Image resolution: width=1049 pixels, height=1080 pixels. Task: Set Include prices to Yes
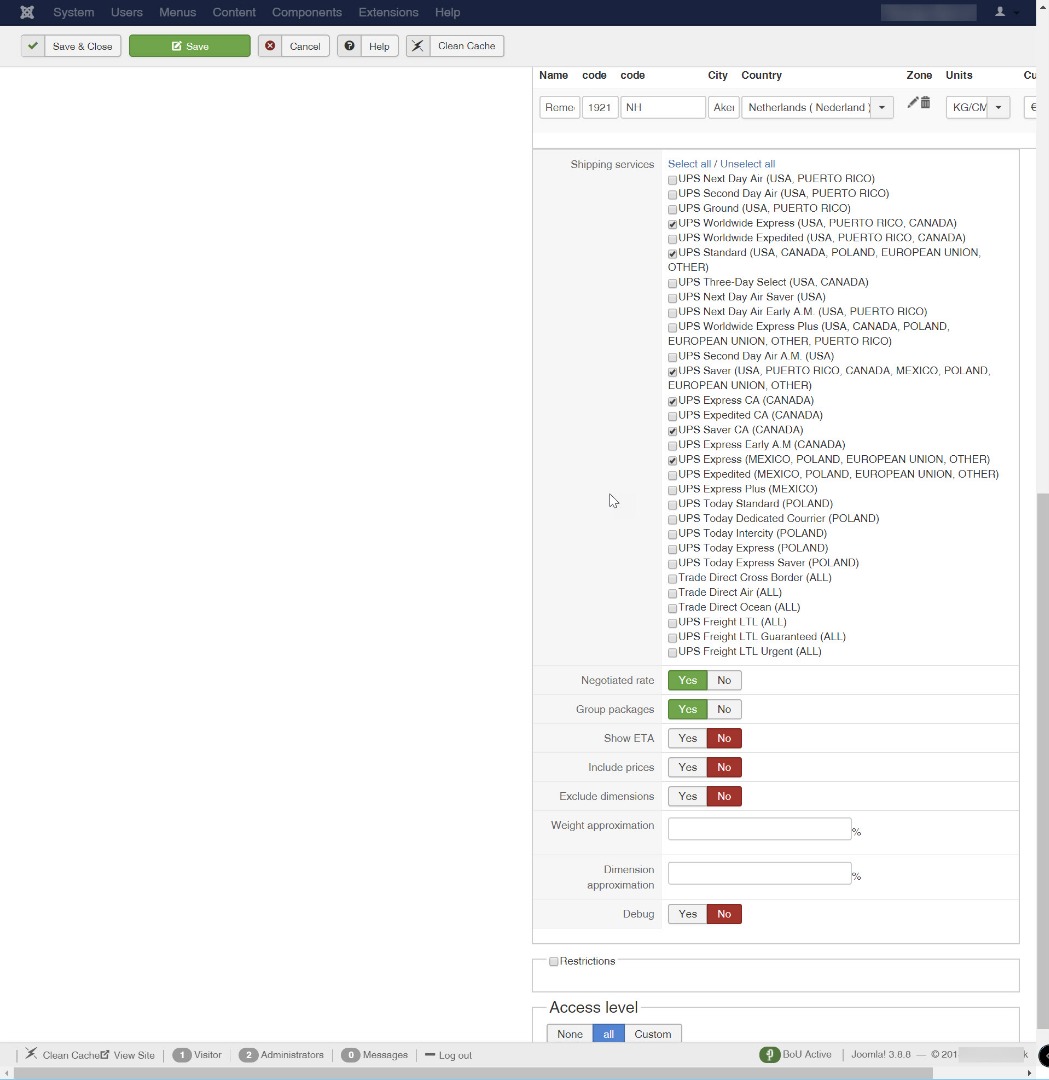pyautogui.click(x=687, y=767)
